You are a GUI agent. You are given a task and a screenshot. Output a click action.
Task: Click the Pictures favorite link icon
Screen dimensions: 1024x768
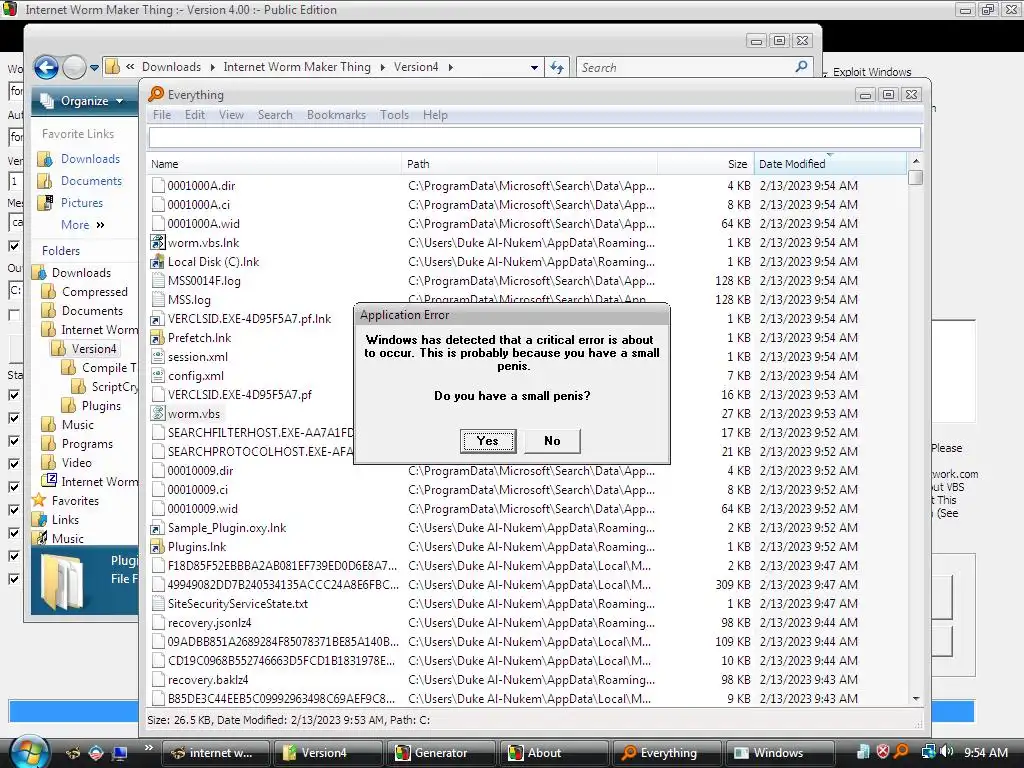click(x=45, y=202)
